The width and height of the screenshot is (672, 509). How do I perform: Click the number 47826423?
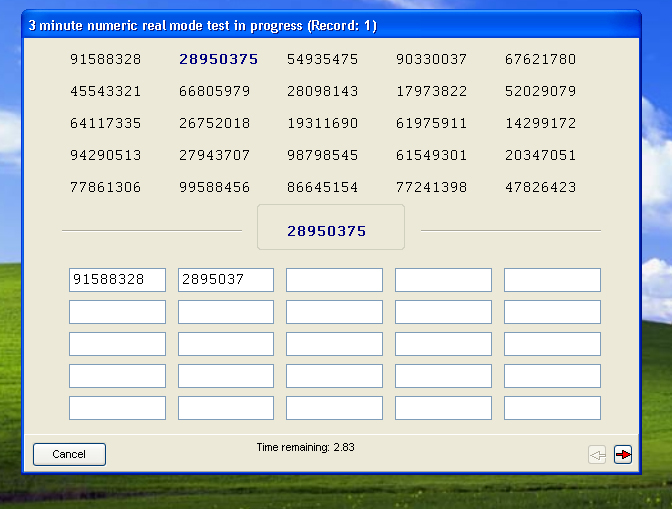point(540,187)
